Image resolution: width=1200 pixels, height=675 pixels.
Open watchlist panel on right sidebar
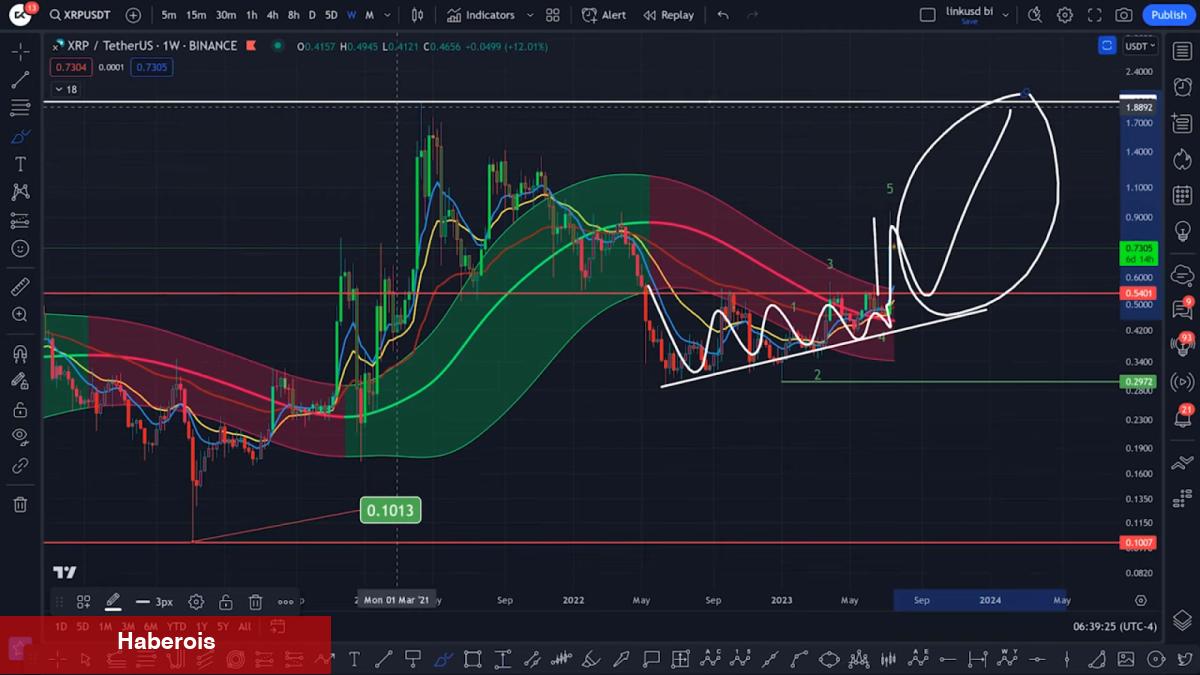tap(1181, 52)
